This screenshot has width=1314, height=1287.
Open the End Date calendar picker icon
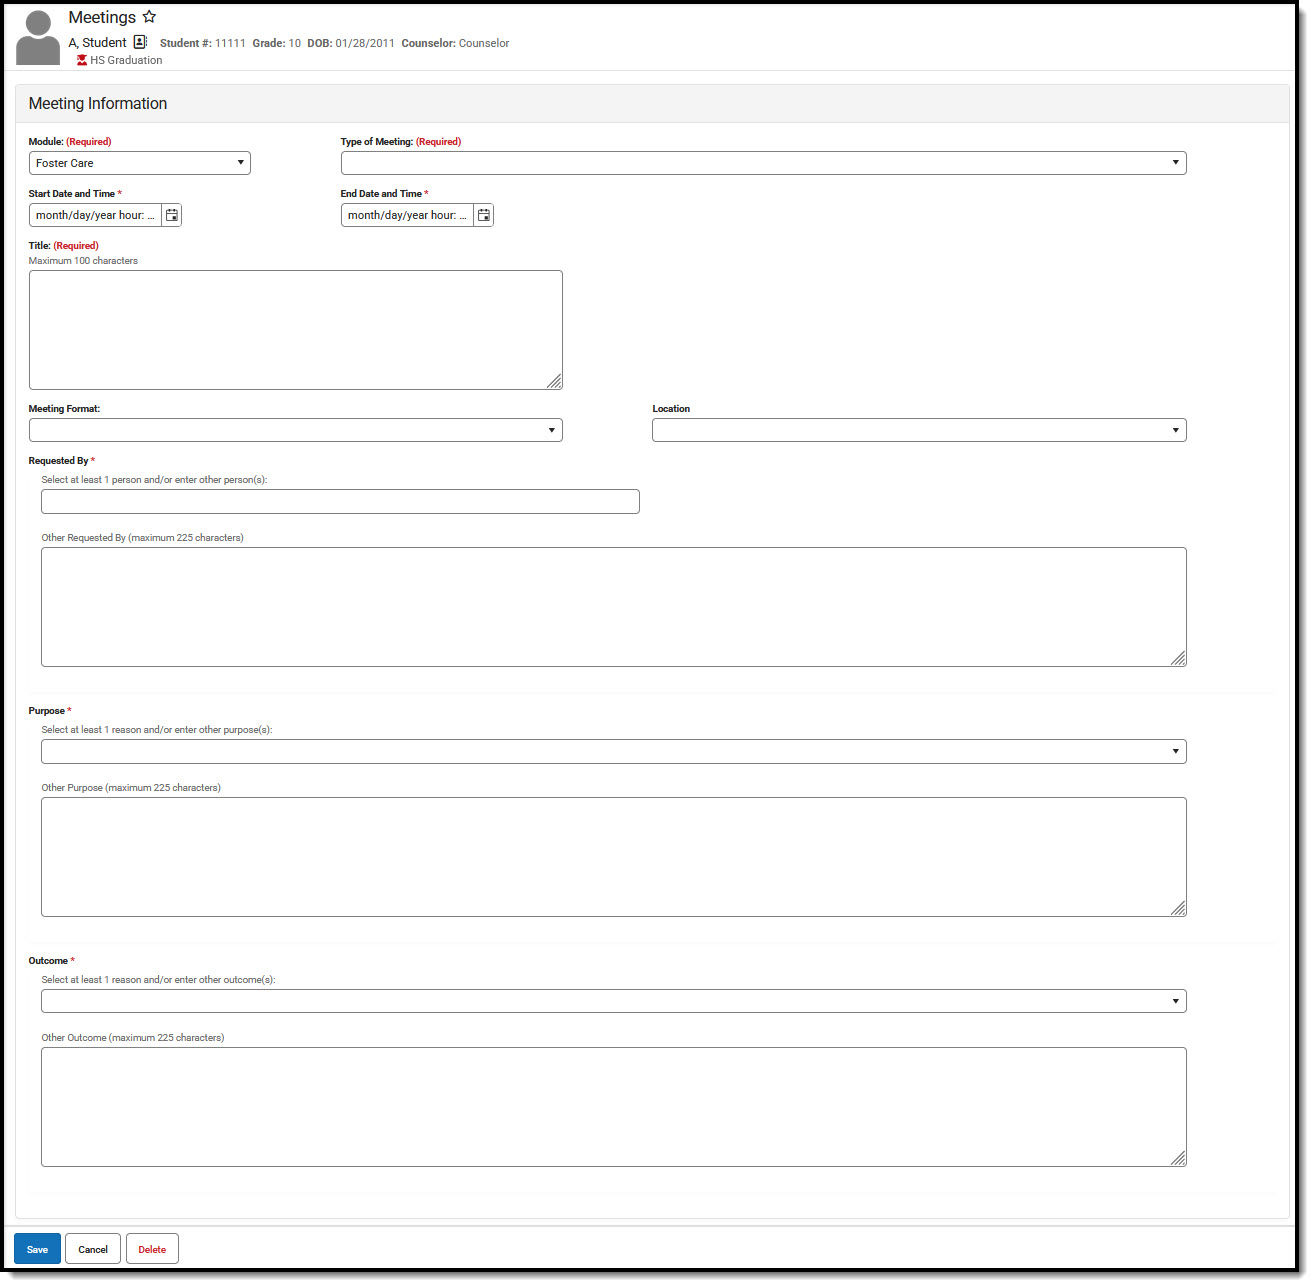click(x=483, y=214)
